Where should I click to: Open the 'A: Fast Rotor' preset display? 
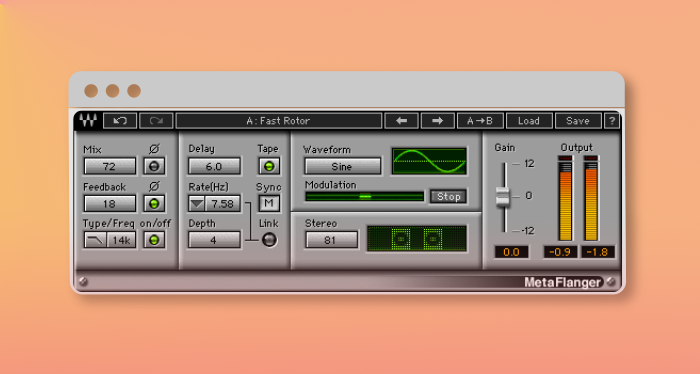point(279,121)
